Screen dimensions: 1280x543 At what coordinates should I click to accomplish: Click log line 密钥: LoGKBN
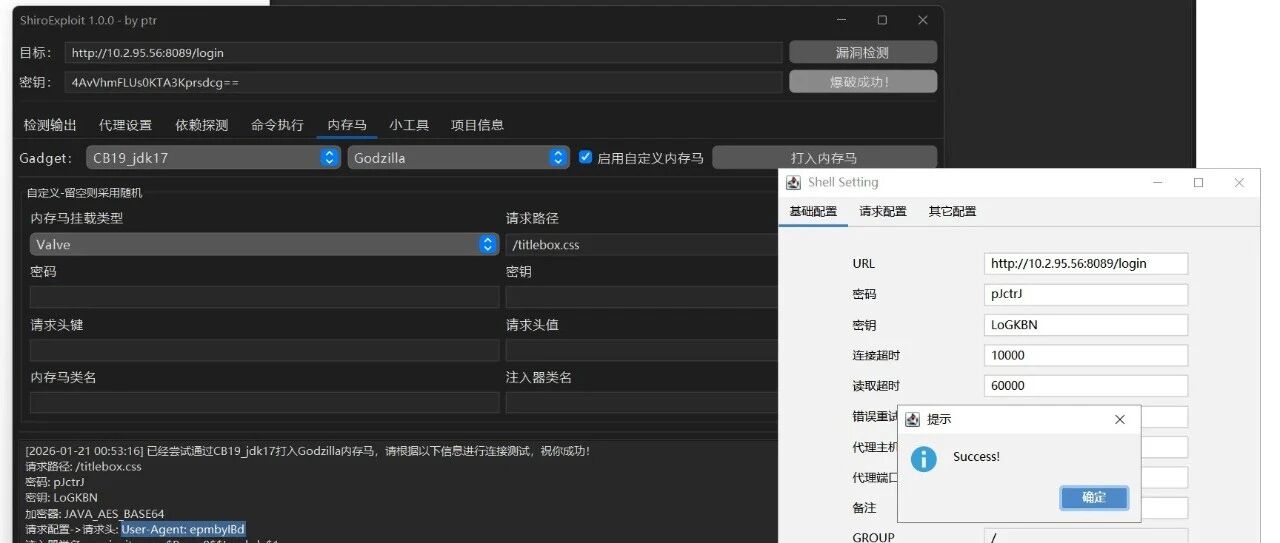62,498
